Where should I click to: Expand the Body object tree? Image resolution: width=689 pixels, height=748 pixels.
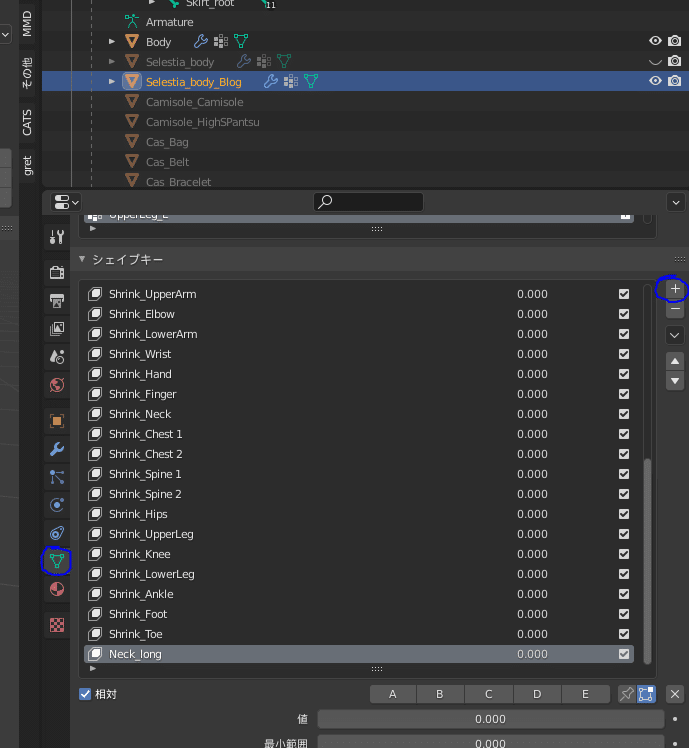click(x=112, y=42)
